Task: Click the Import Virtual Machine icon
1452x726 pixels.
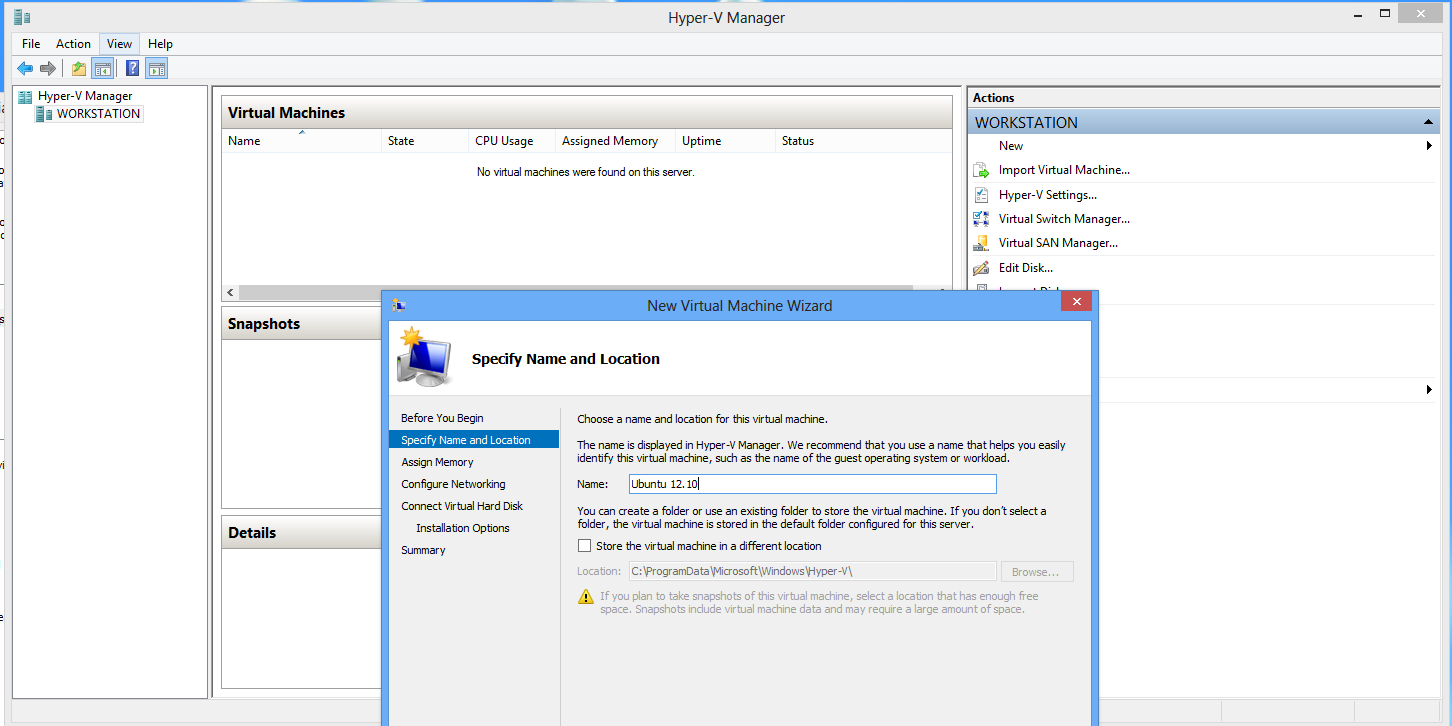Action: (x=981, y=170)
